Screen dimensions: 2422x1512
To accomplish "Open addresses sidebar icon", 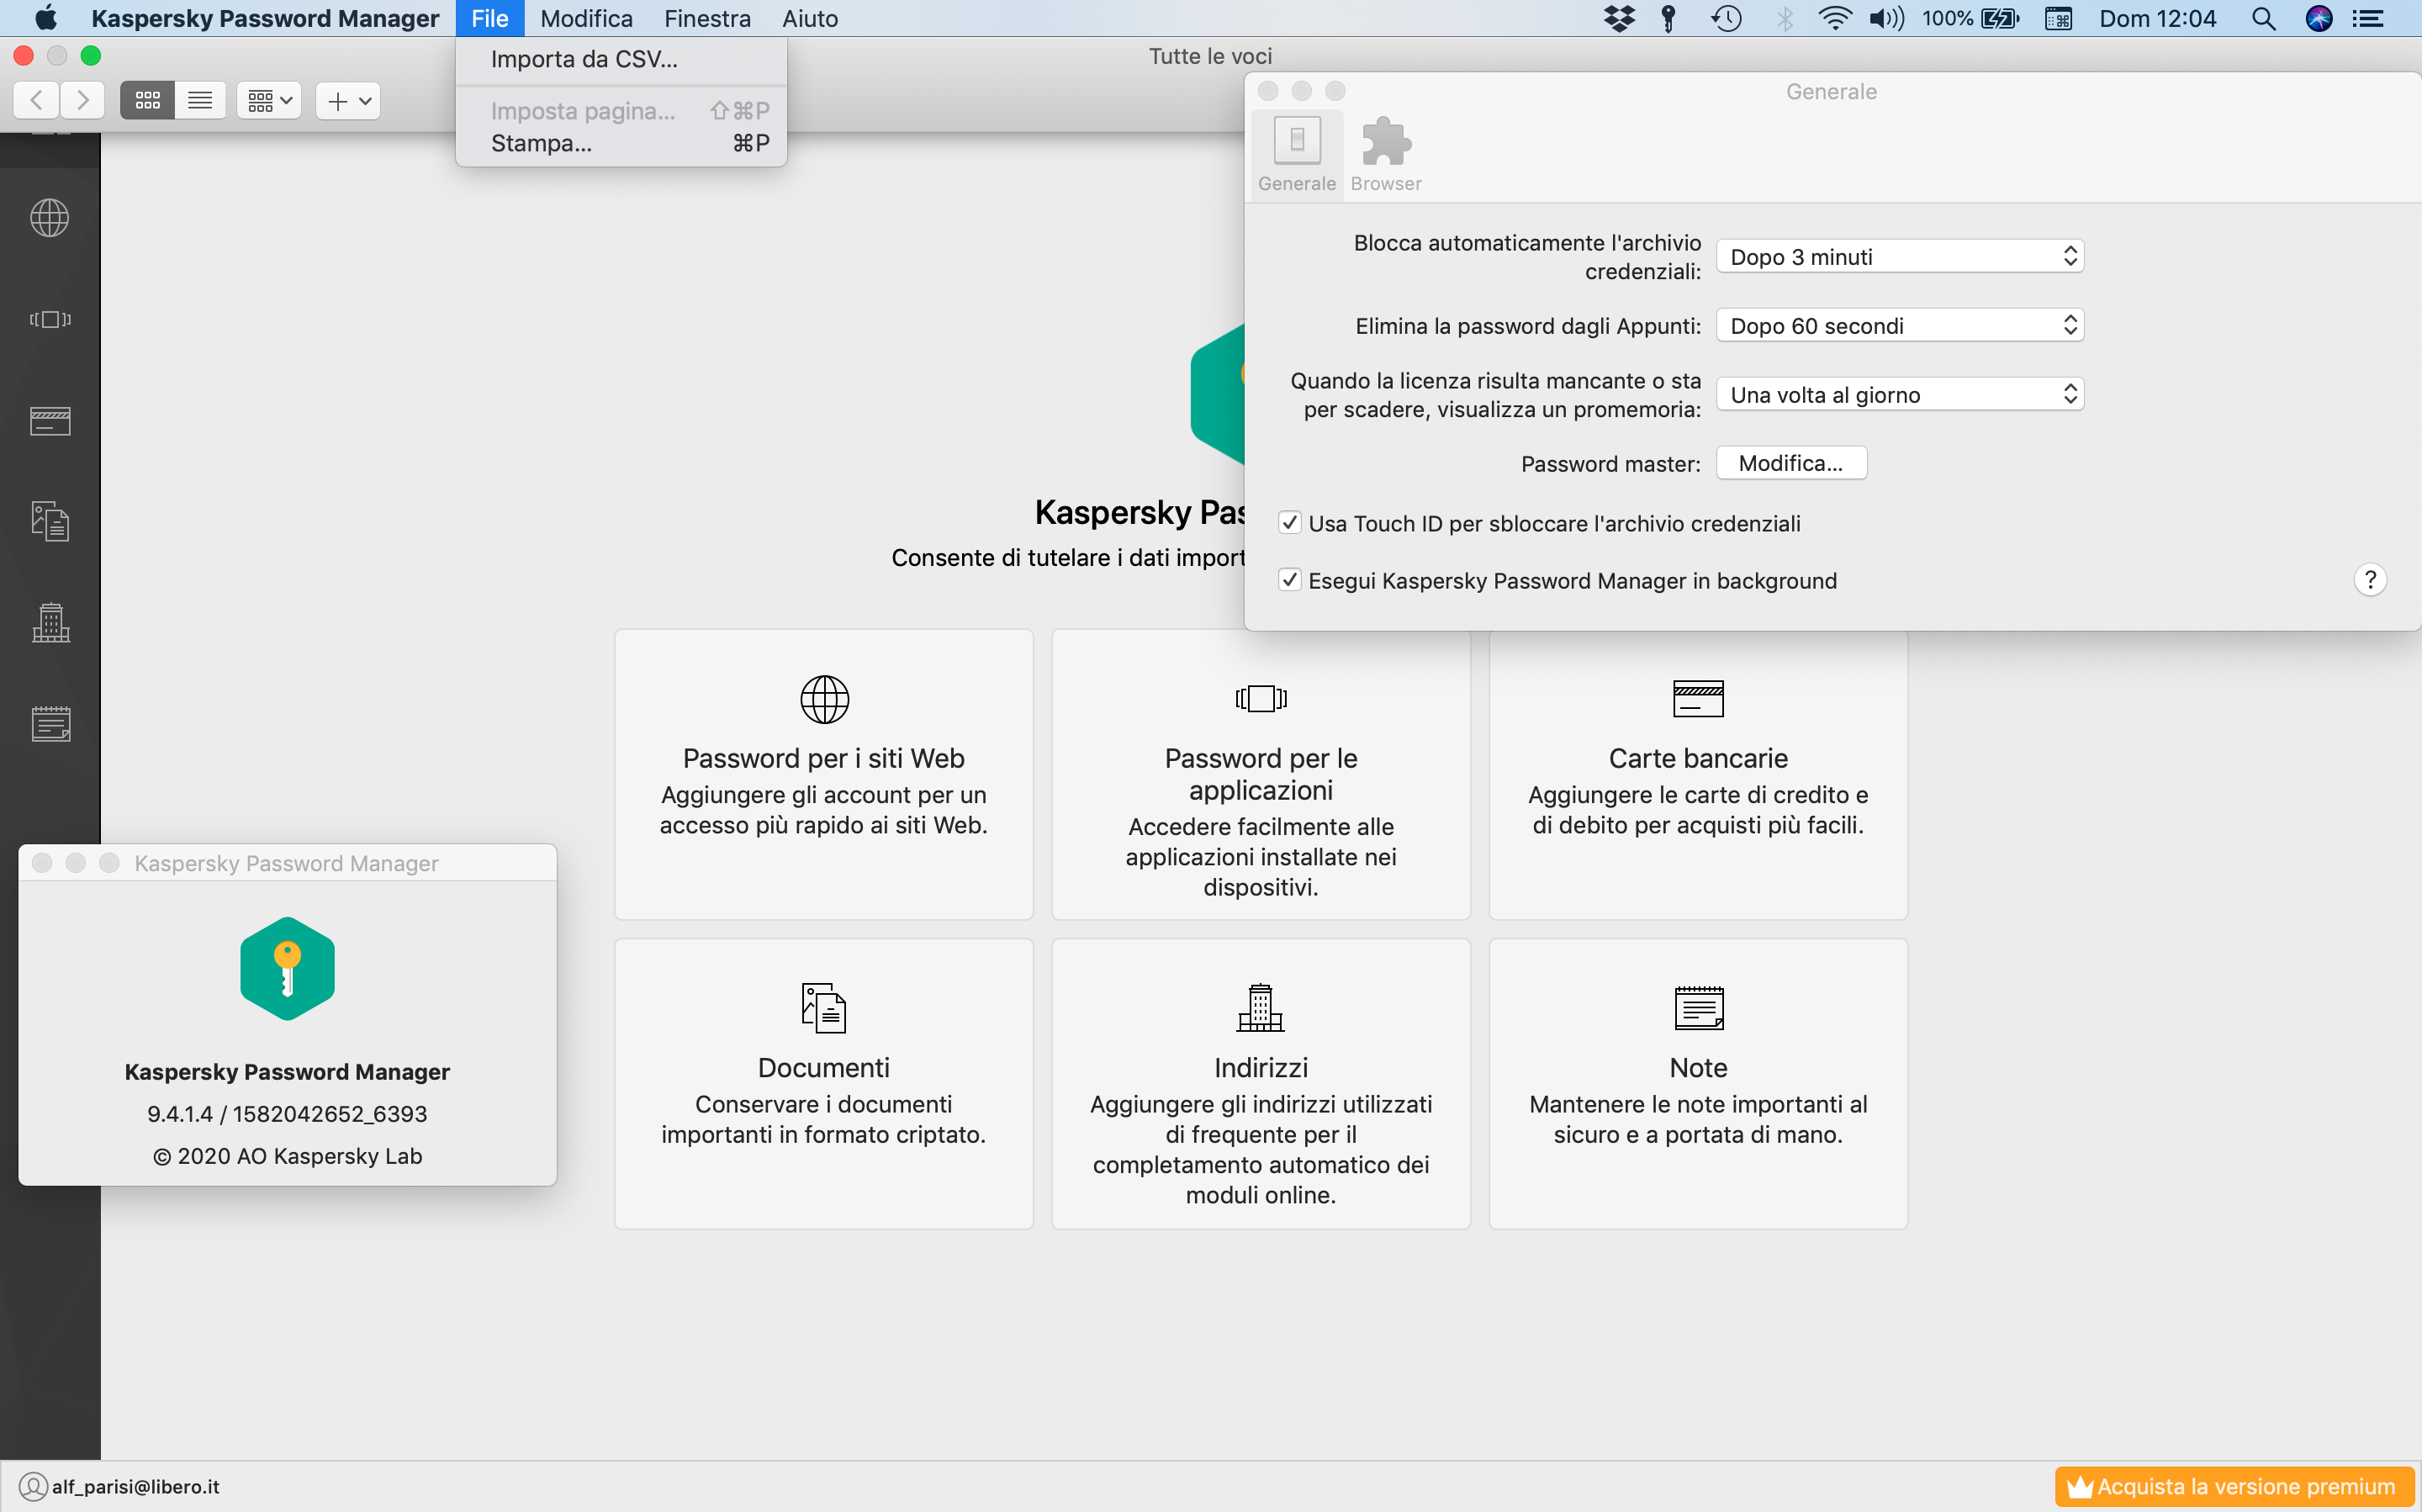I will 49,622.
